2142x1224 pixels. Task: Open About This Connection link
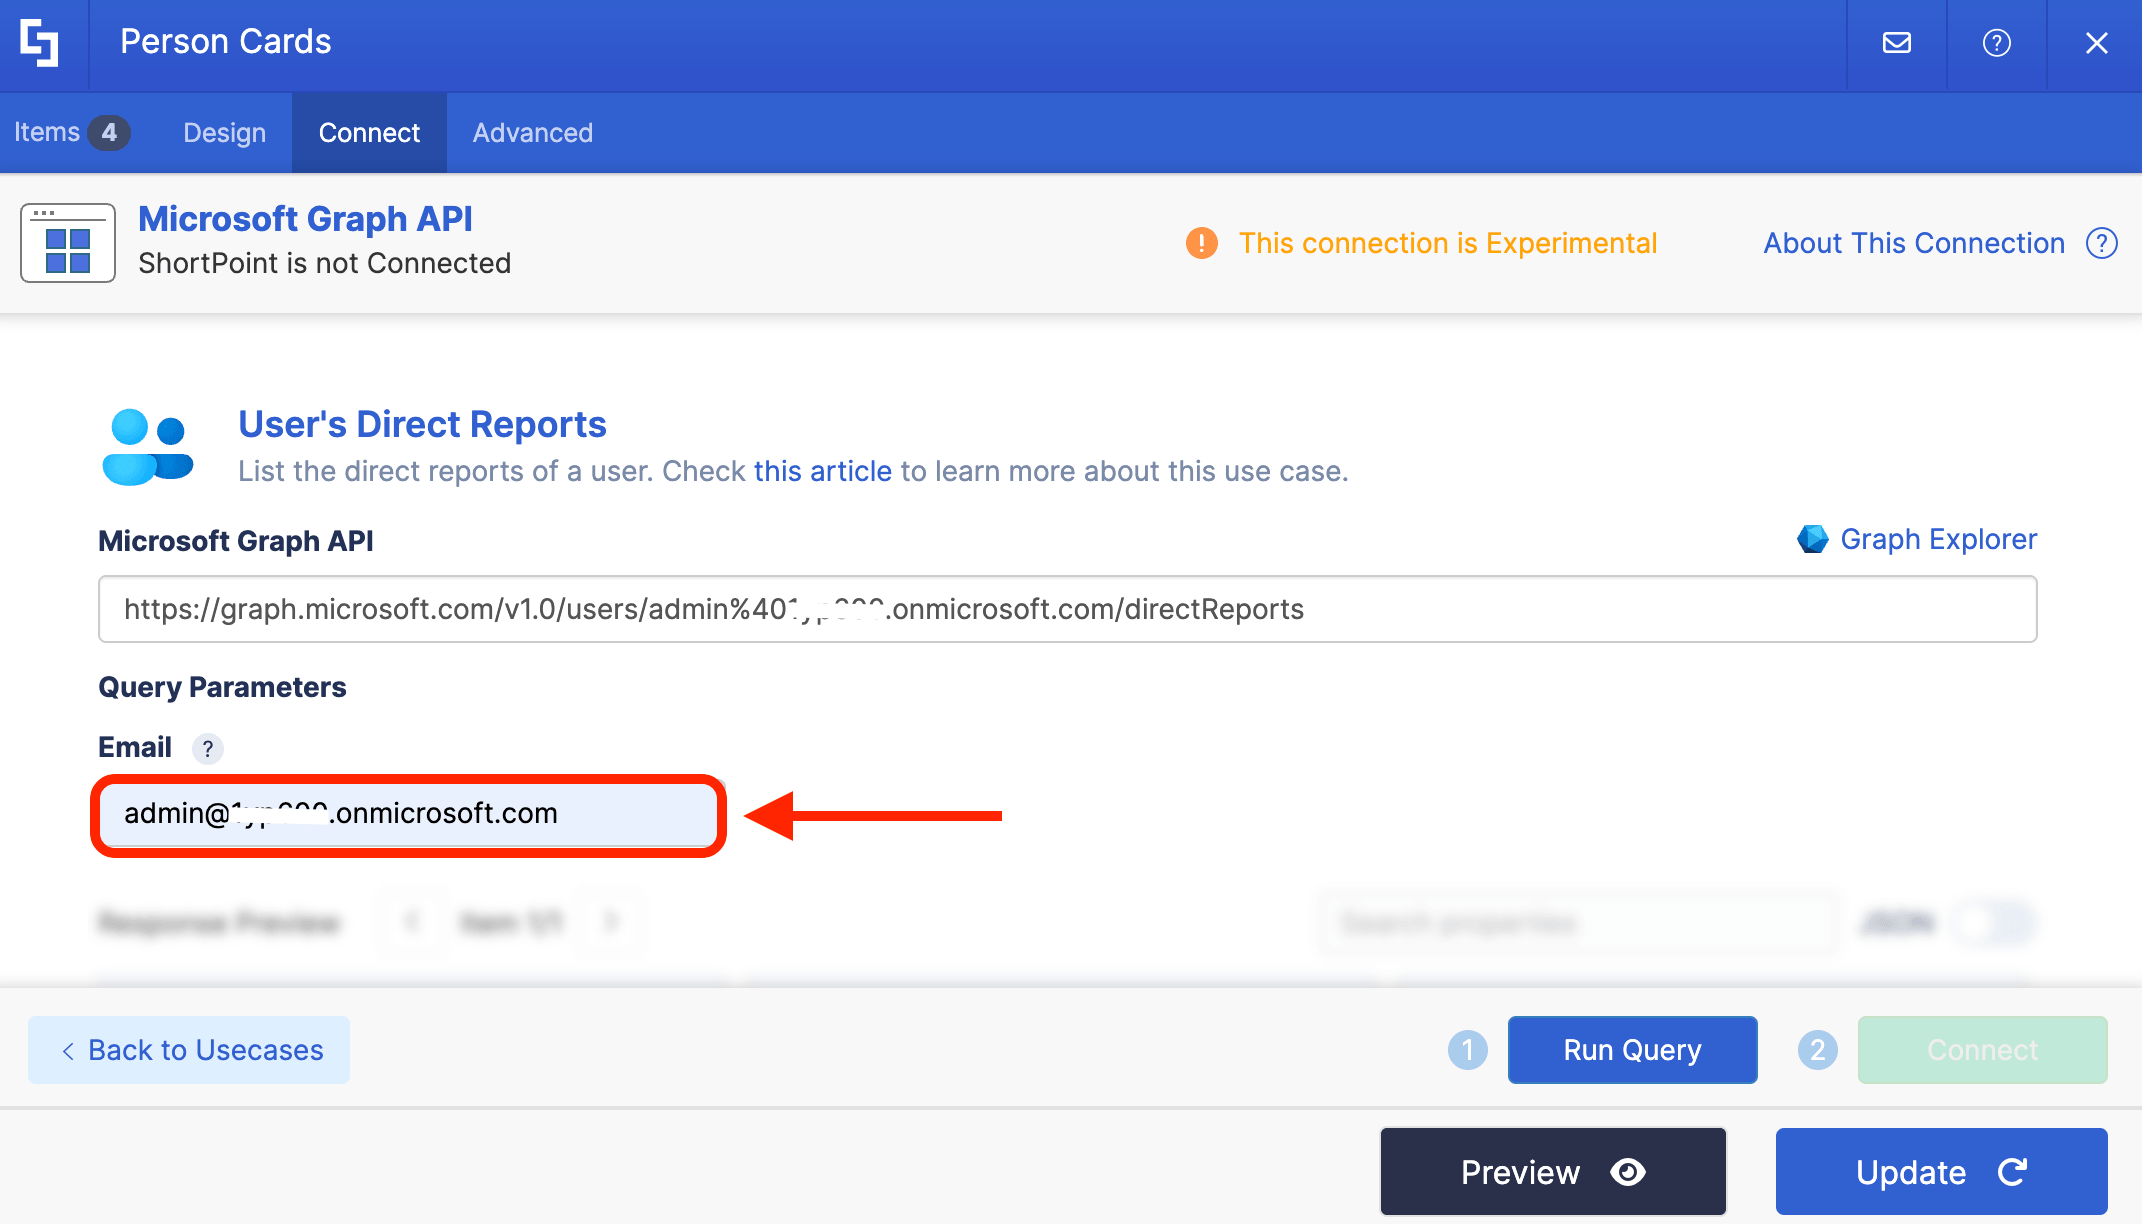[x=1913, y=243]
